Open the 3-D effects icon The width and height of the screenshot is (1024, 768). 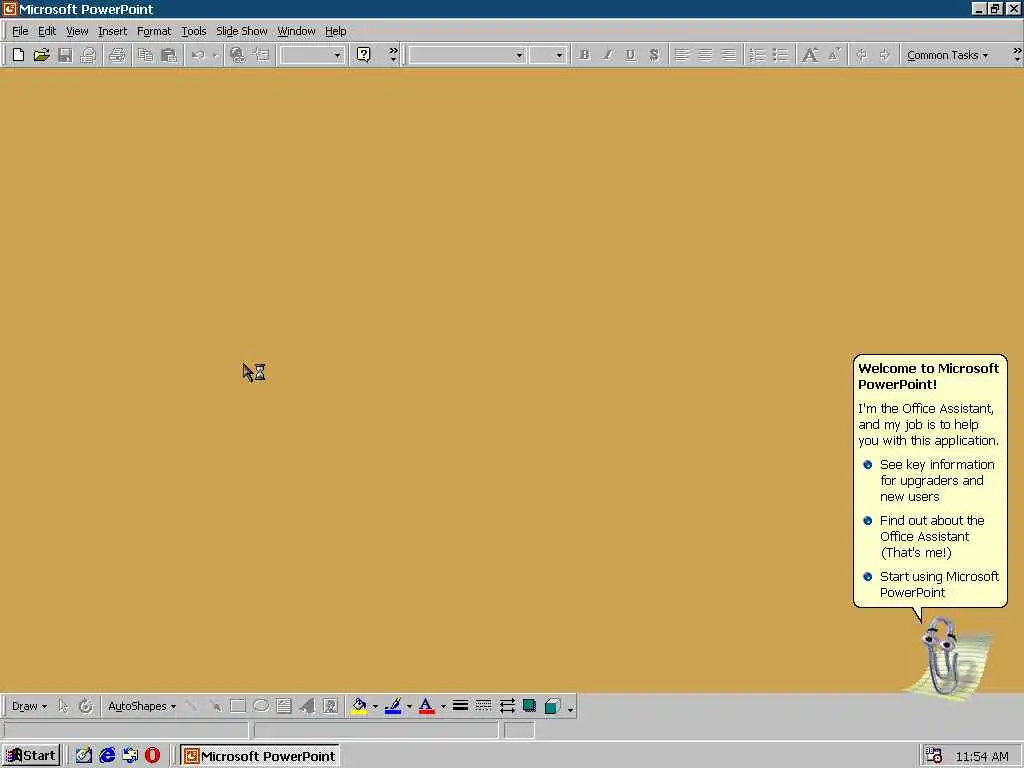552,706
